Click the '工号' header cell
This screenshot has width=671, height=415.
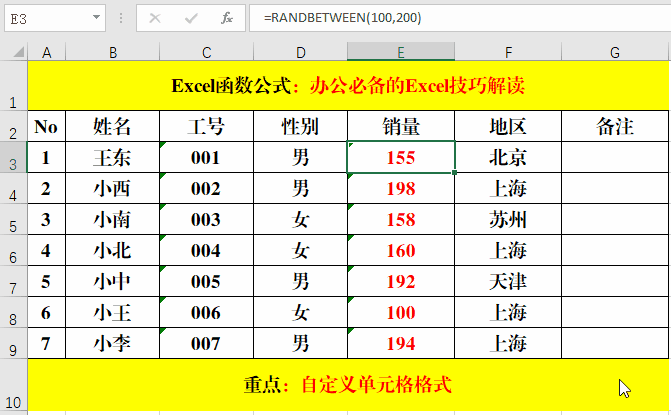(x=206, y=126)
